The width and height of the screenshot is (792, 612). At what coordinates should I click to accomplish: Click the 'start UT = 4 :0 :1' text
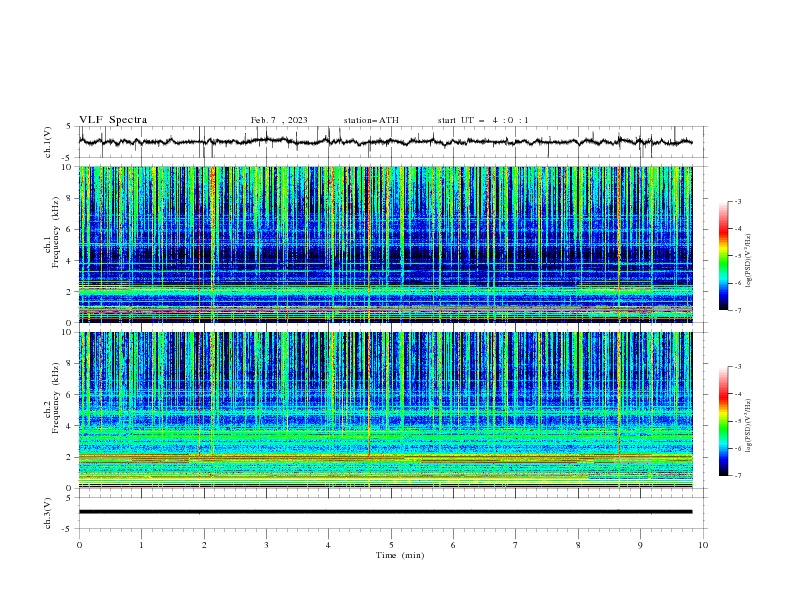tap(483, 120)
